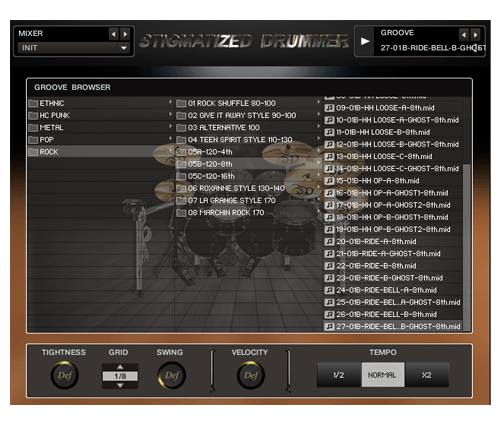Open 03 ALTERNATIVE 100 folder
Viewport: 500px width, 424px height.
pos(249,128)
